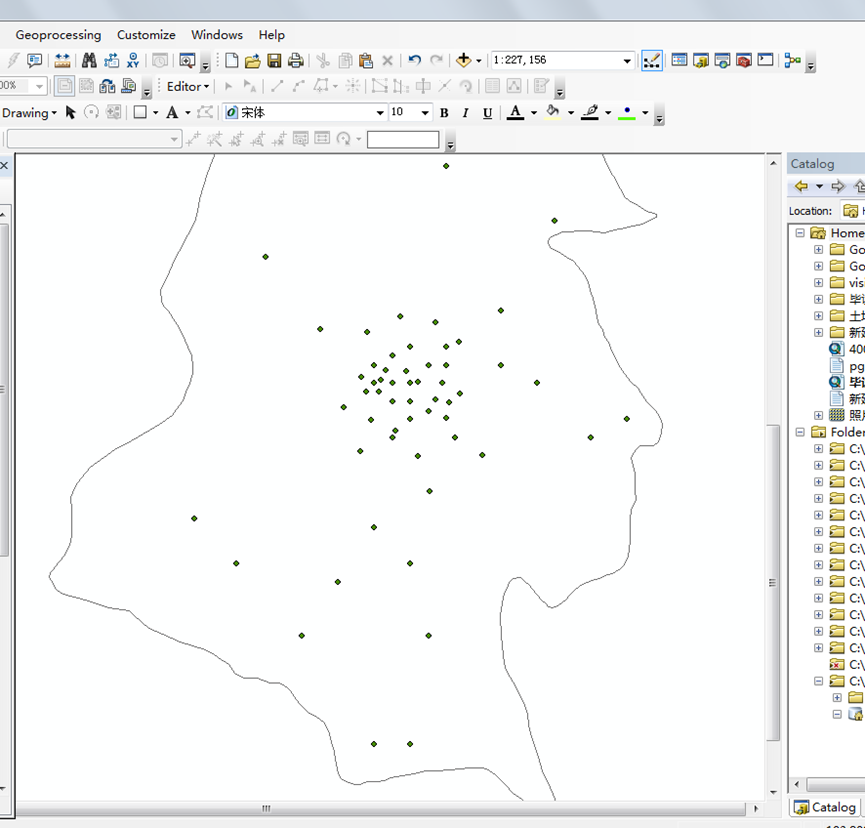This screenshot has height=828, width=865.
Task: Toggle Italic text formatting
Action: [465, 113]
